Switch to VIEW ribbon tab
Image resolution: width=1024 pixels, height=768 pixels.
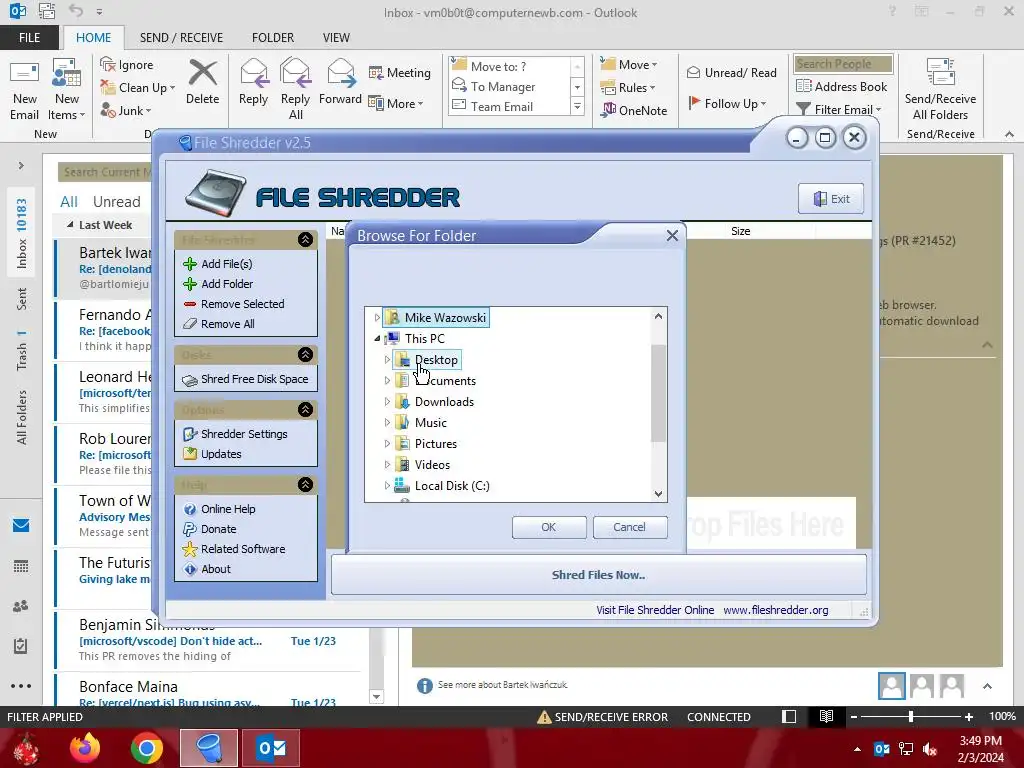(336, 38)
